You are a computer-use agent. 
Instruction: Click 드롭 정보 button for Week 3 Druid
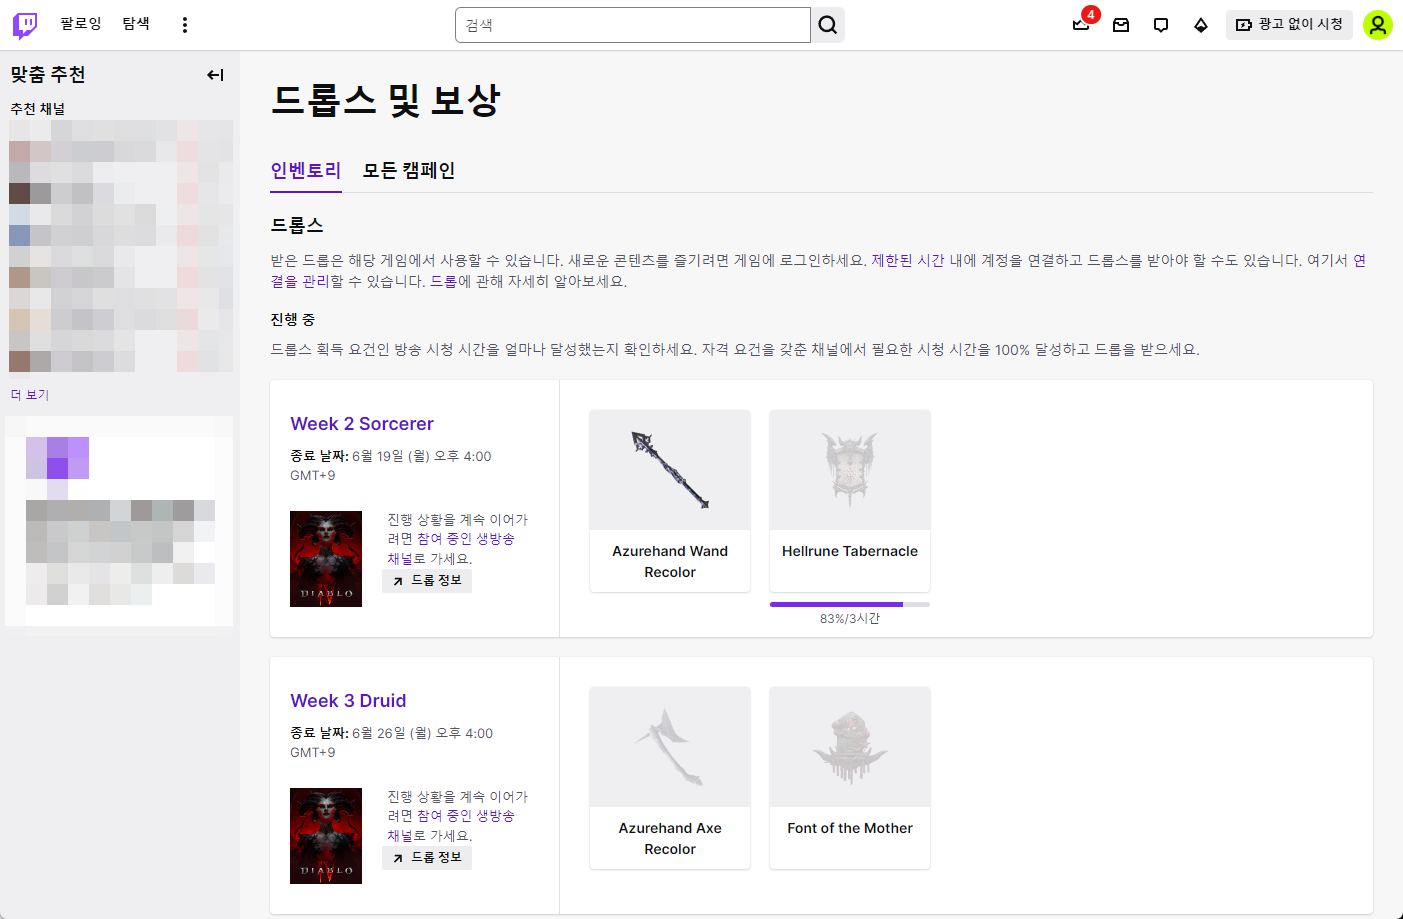point(427,858)
